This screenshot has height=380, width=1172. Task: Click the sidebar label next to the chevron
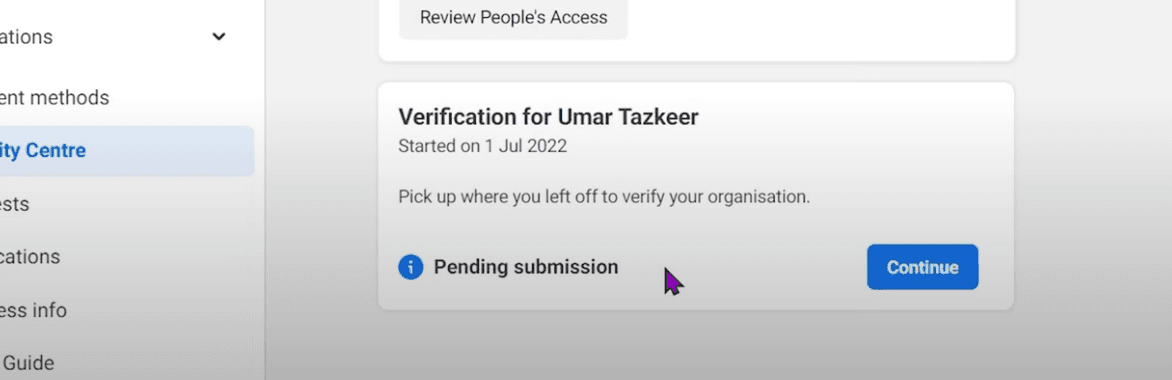tap(26, 37)
